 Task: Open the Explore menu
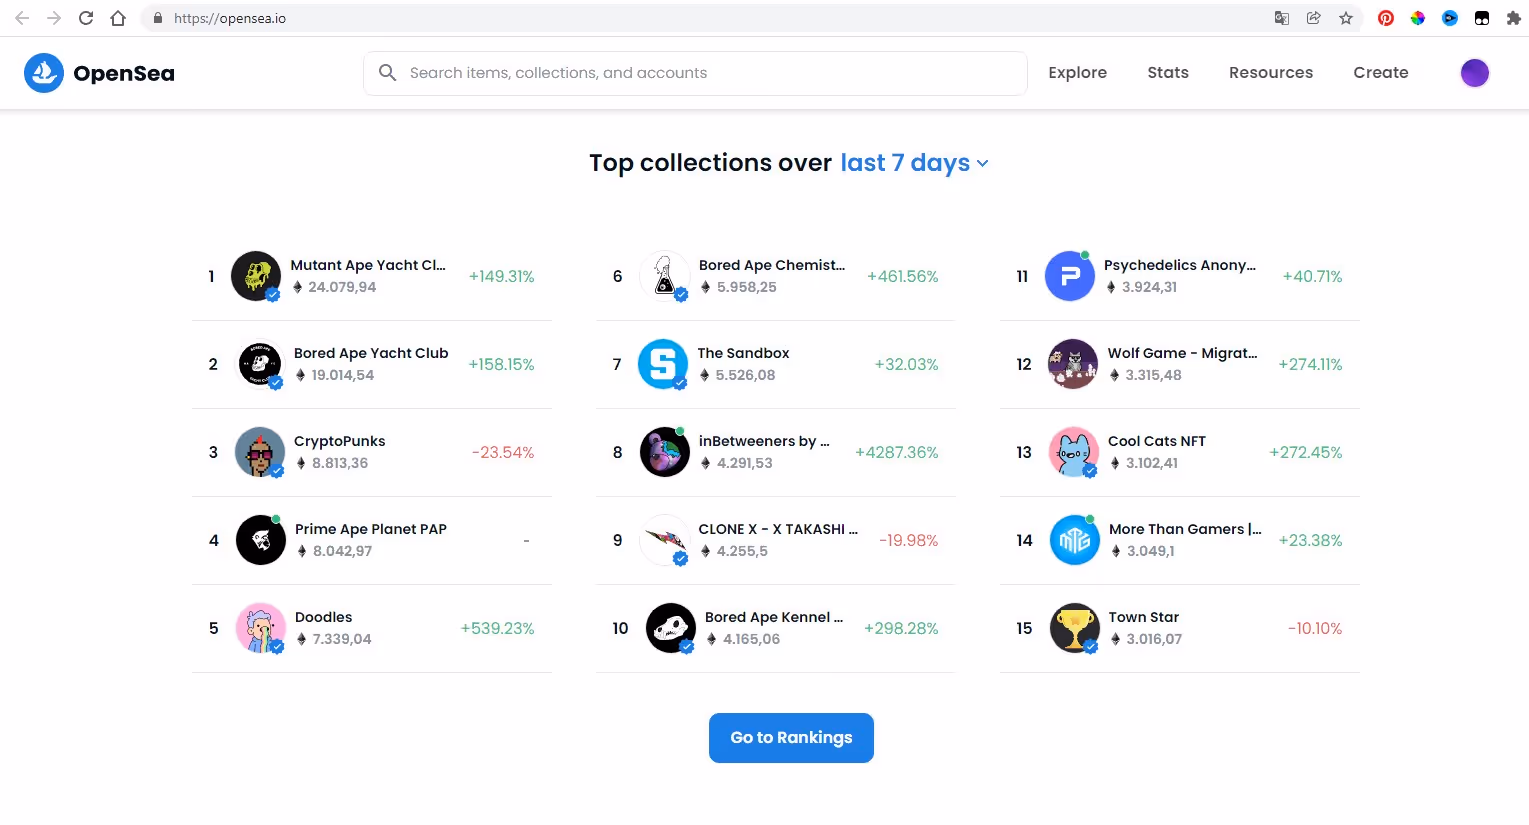(x=1077, y=73)
